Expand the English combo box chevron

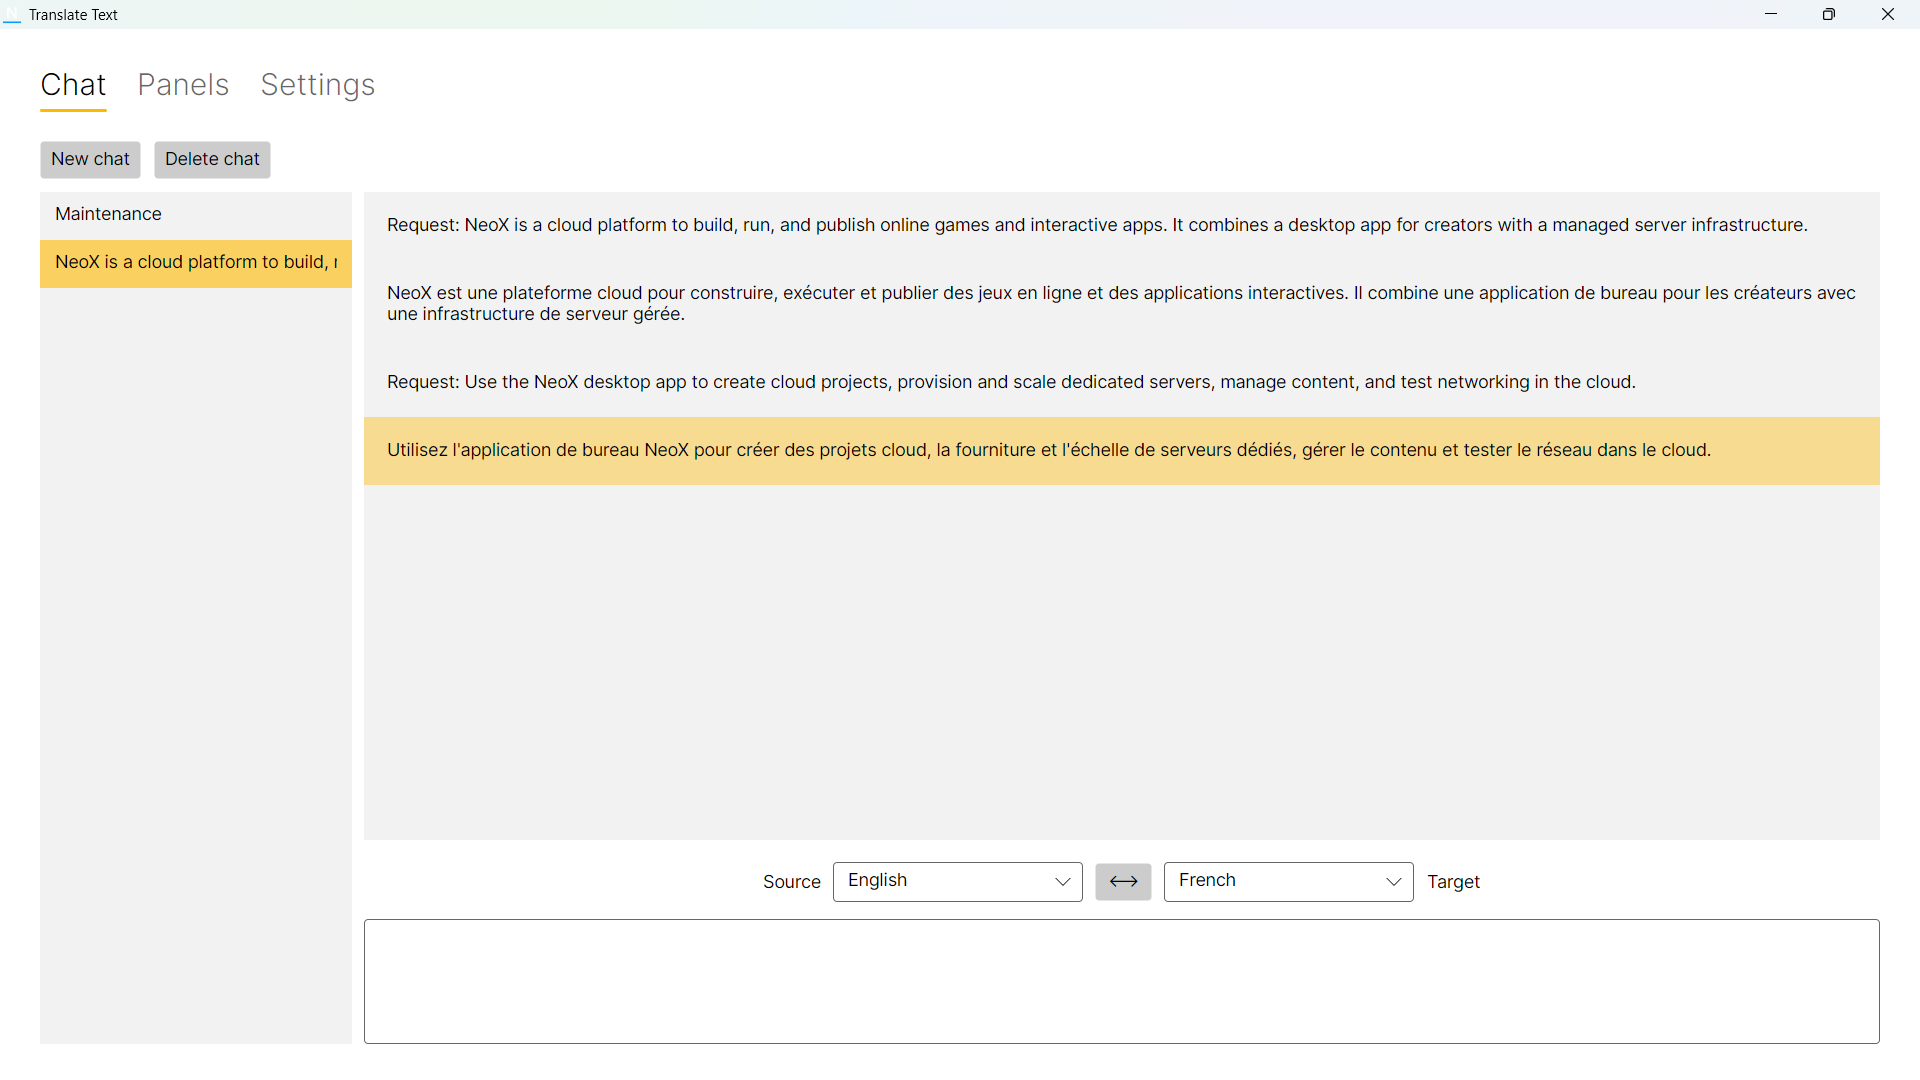pyautogui.click(x=1062, y=882)
